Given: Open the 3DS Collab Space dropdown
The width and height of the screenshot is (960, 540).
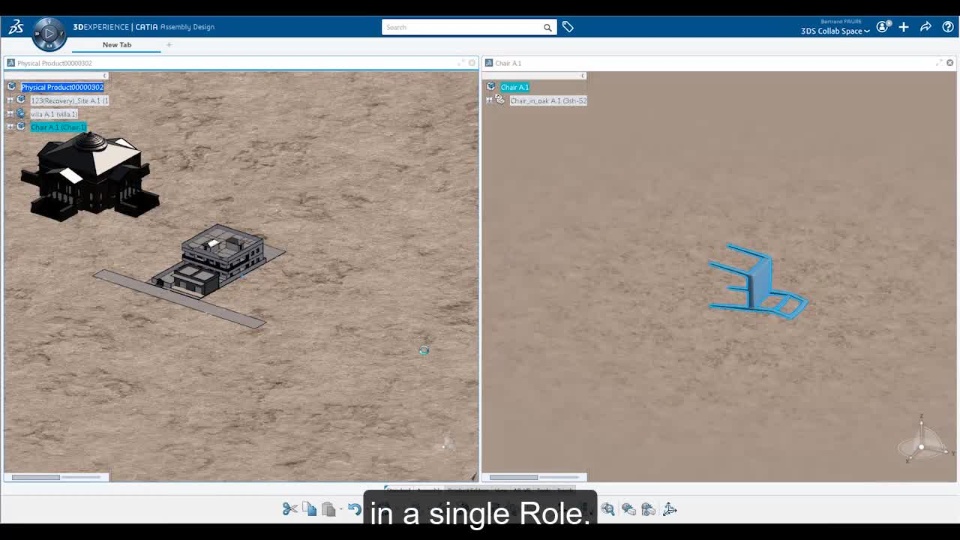Looking at the screenshot, I should pos(835,31).
